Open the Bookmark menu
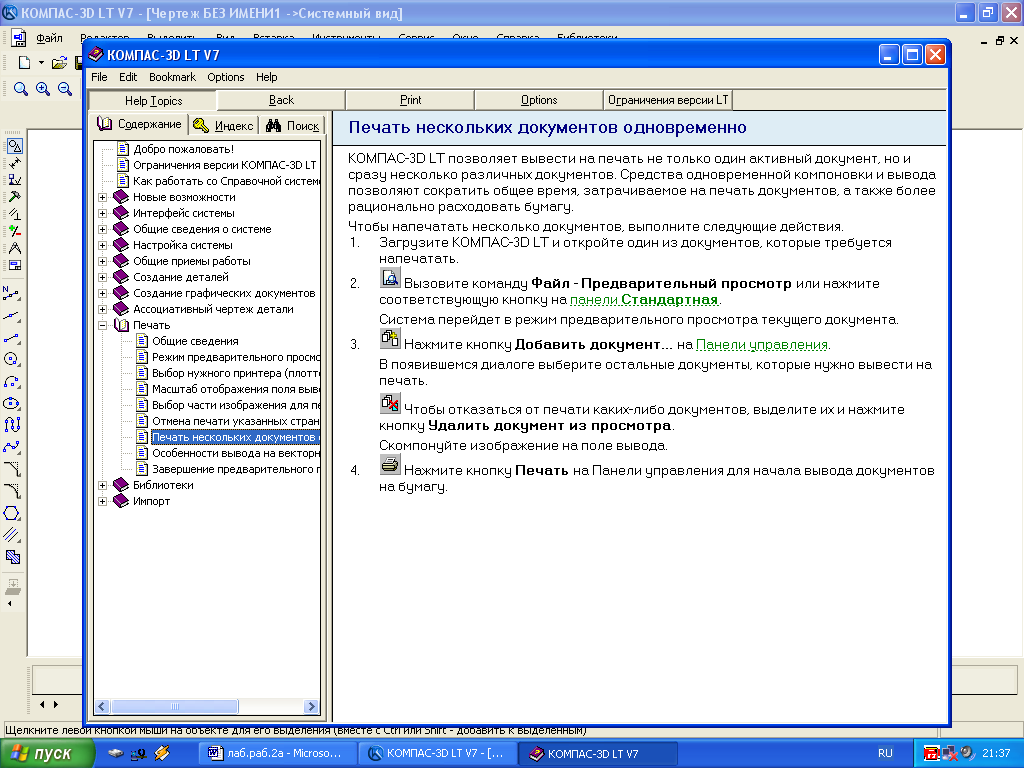1024x768 pixels. tap(172, 77)
